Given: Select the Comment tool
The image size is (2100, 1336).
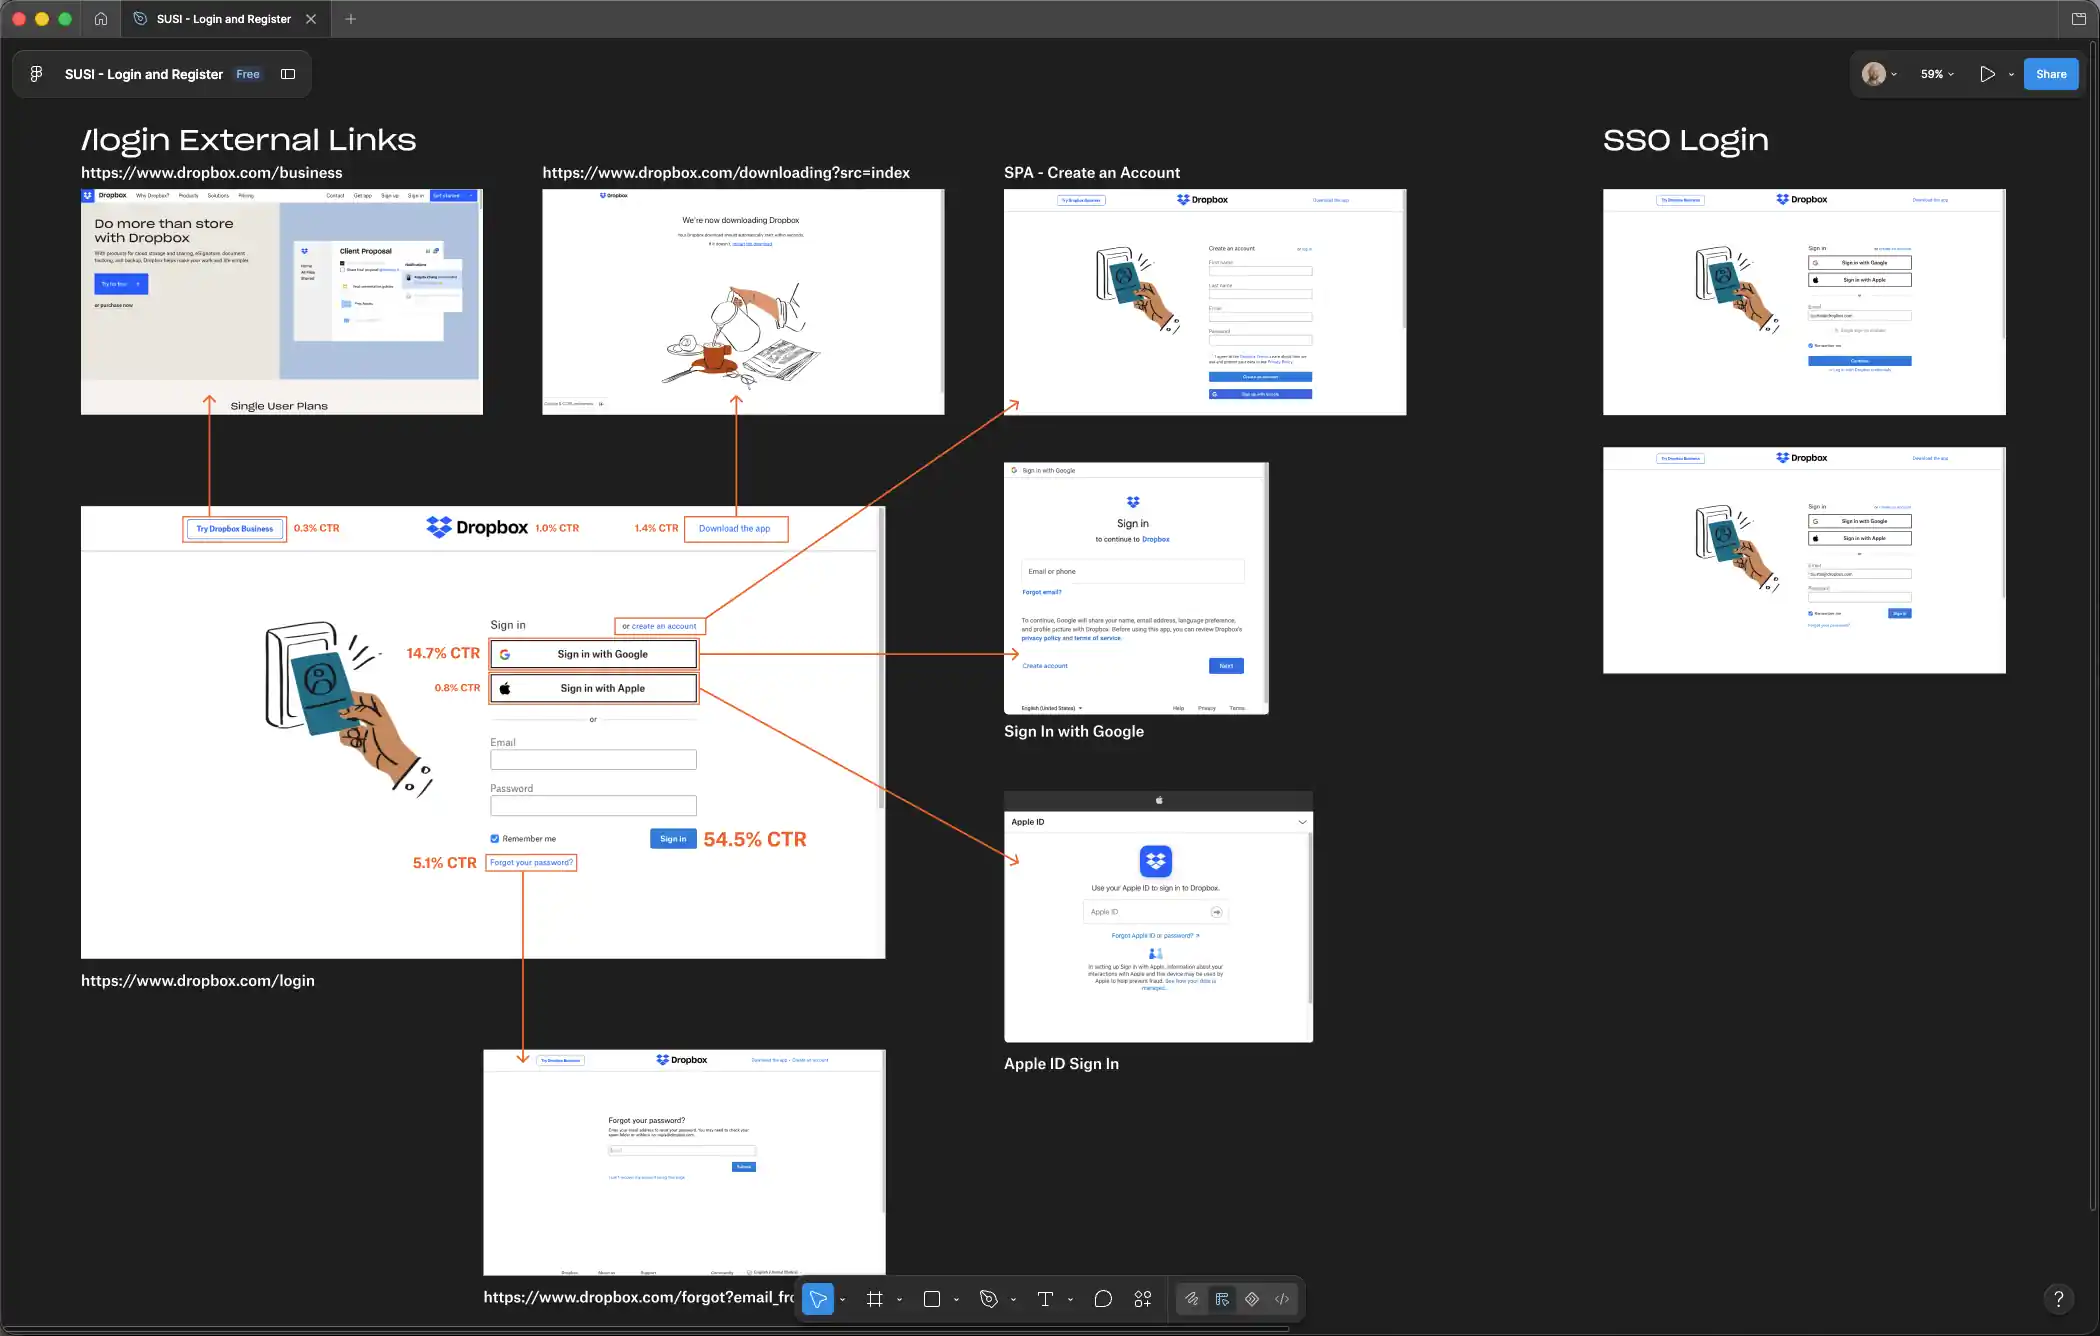Looking at the screenshot, I should tap(1103, 1299).
